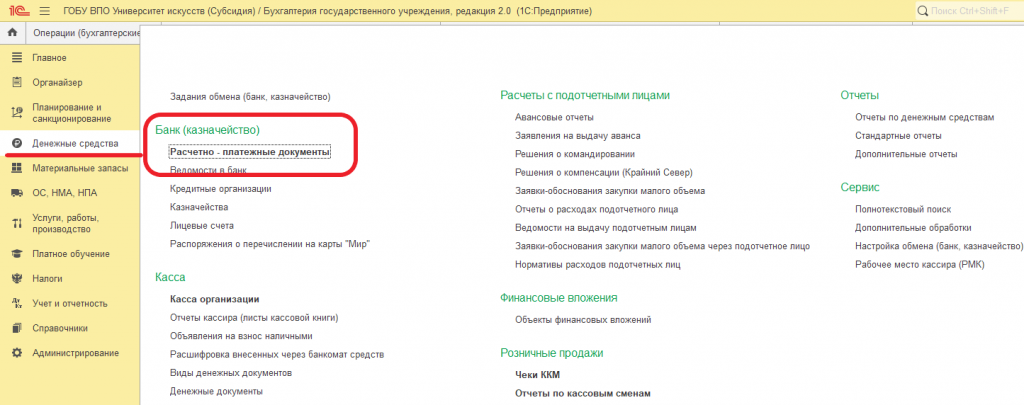Screen dimensions: 1024x405
Task: Click the Платное обучение section icon
Action: [x=18, y=253]
